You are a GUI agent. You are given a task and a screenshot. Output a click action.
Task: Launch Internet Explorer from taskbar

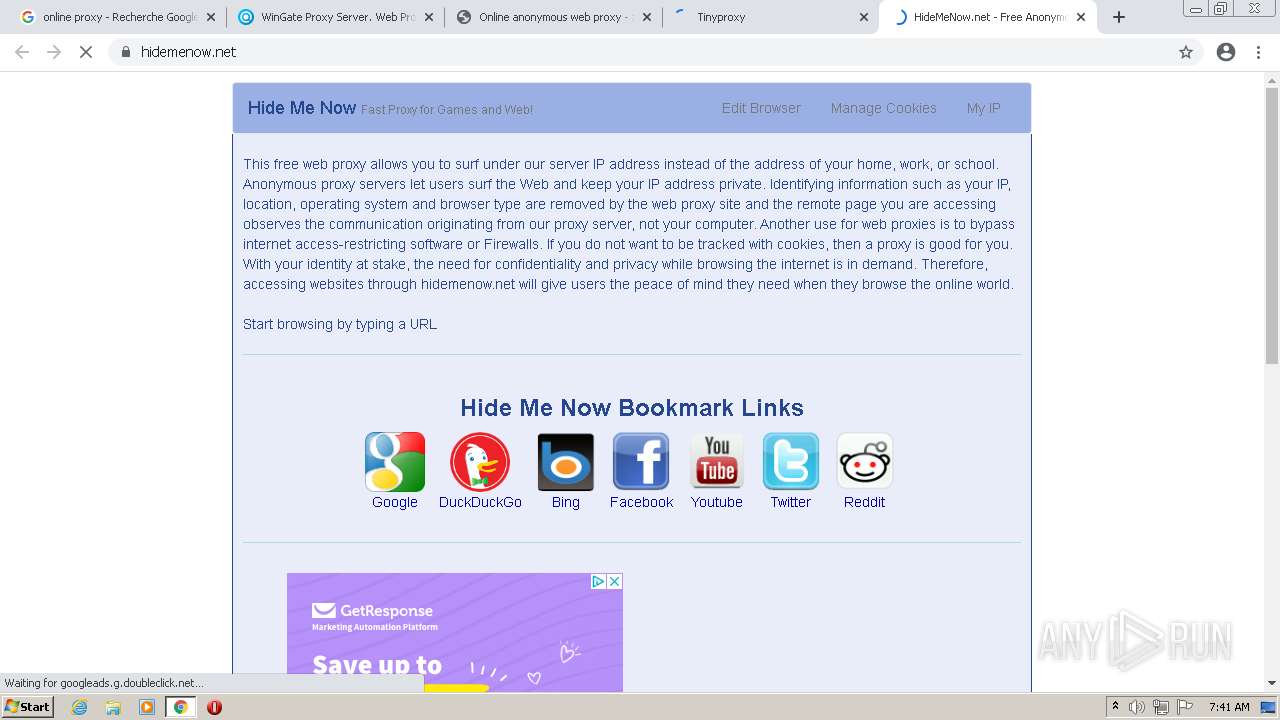pos(80,707)
